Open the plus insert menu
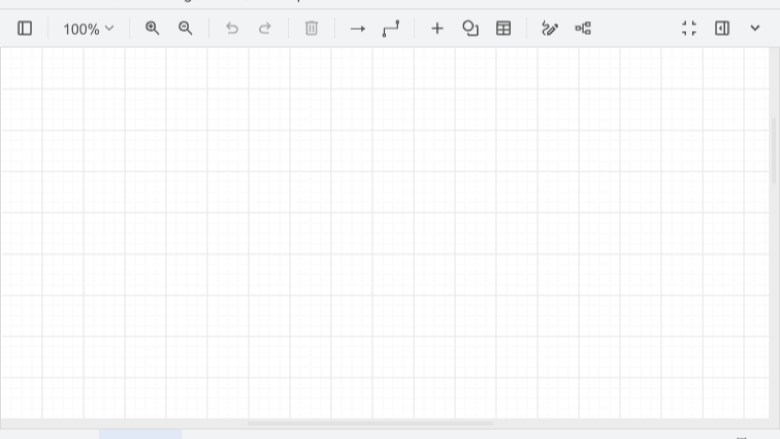 tap(437, 28)
